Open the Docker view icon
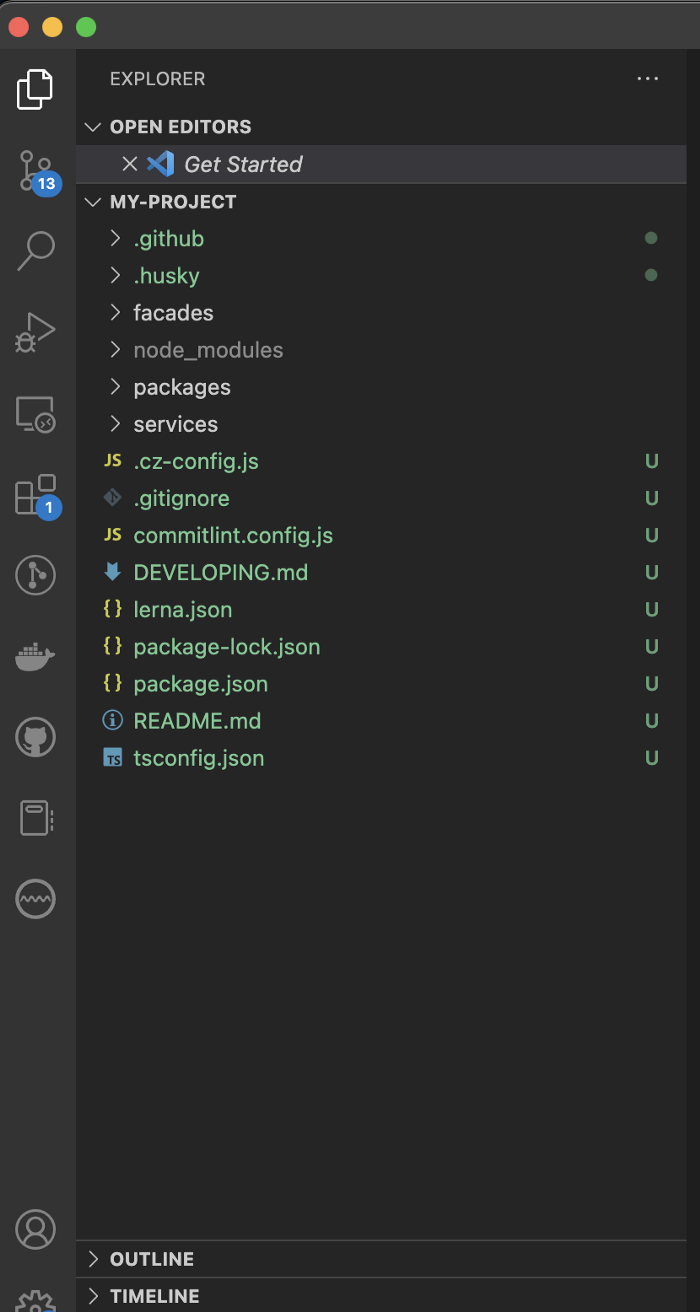The width and height of the screenshot is (700, 1312). (x=36, y=657)
